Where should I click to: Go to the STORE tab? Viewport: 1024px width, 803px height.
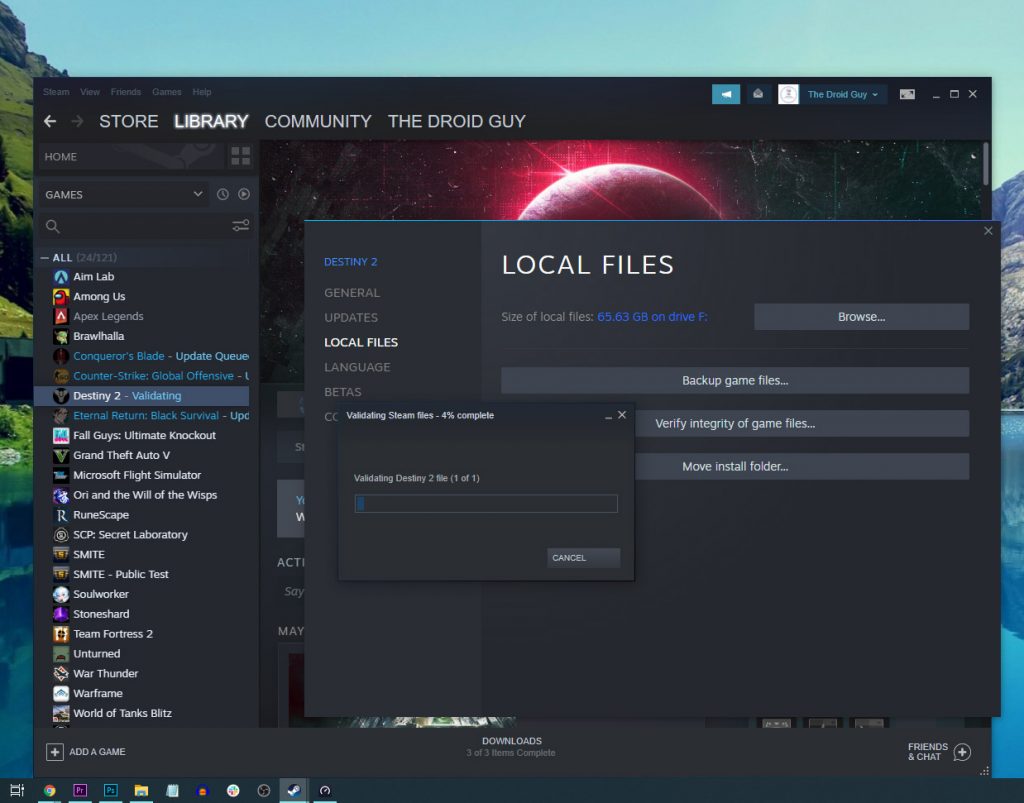coord(129,121)
